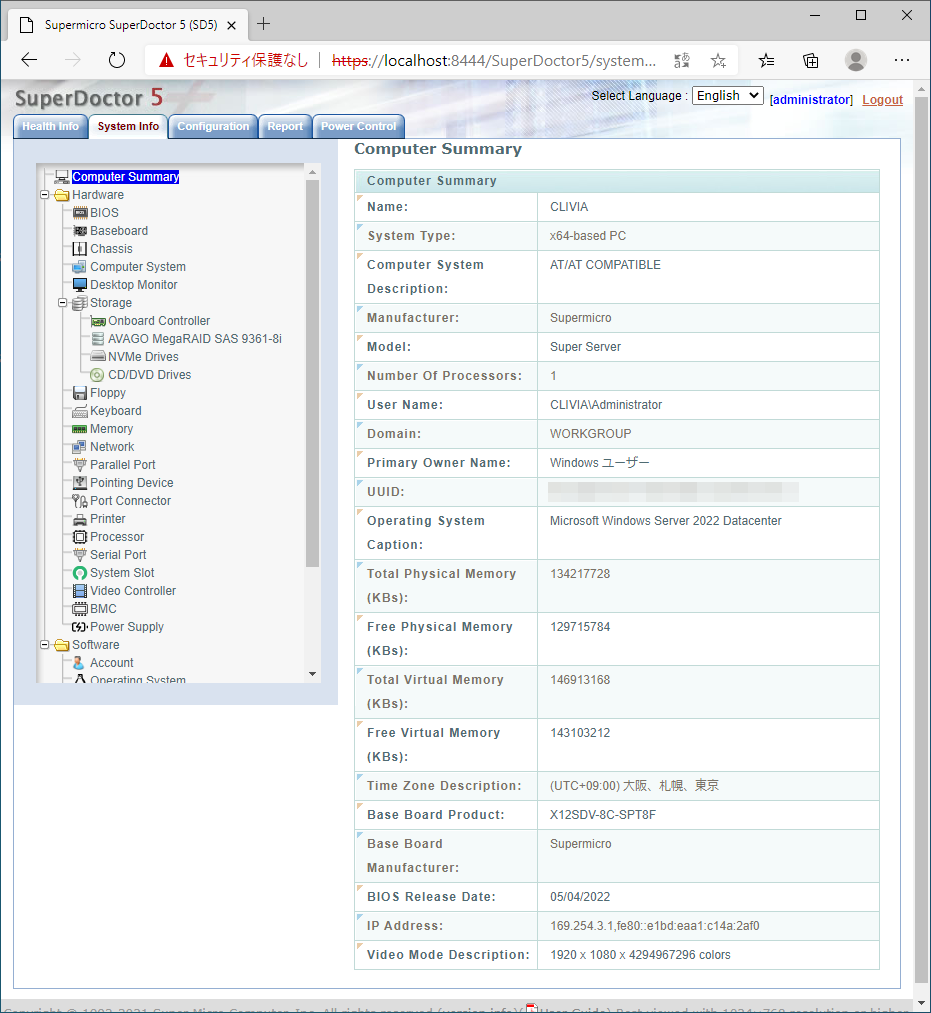931x1013 pixels.
Task: Click the page vertical scrollbar thumb
Action: [922, 539]
